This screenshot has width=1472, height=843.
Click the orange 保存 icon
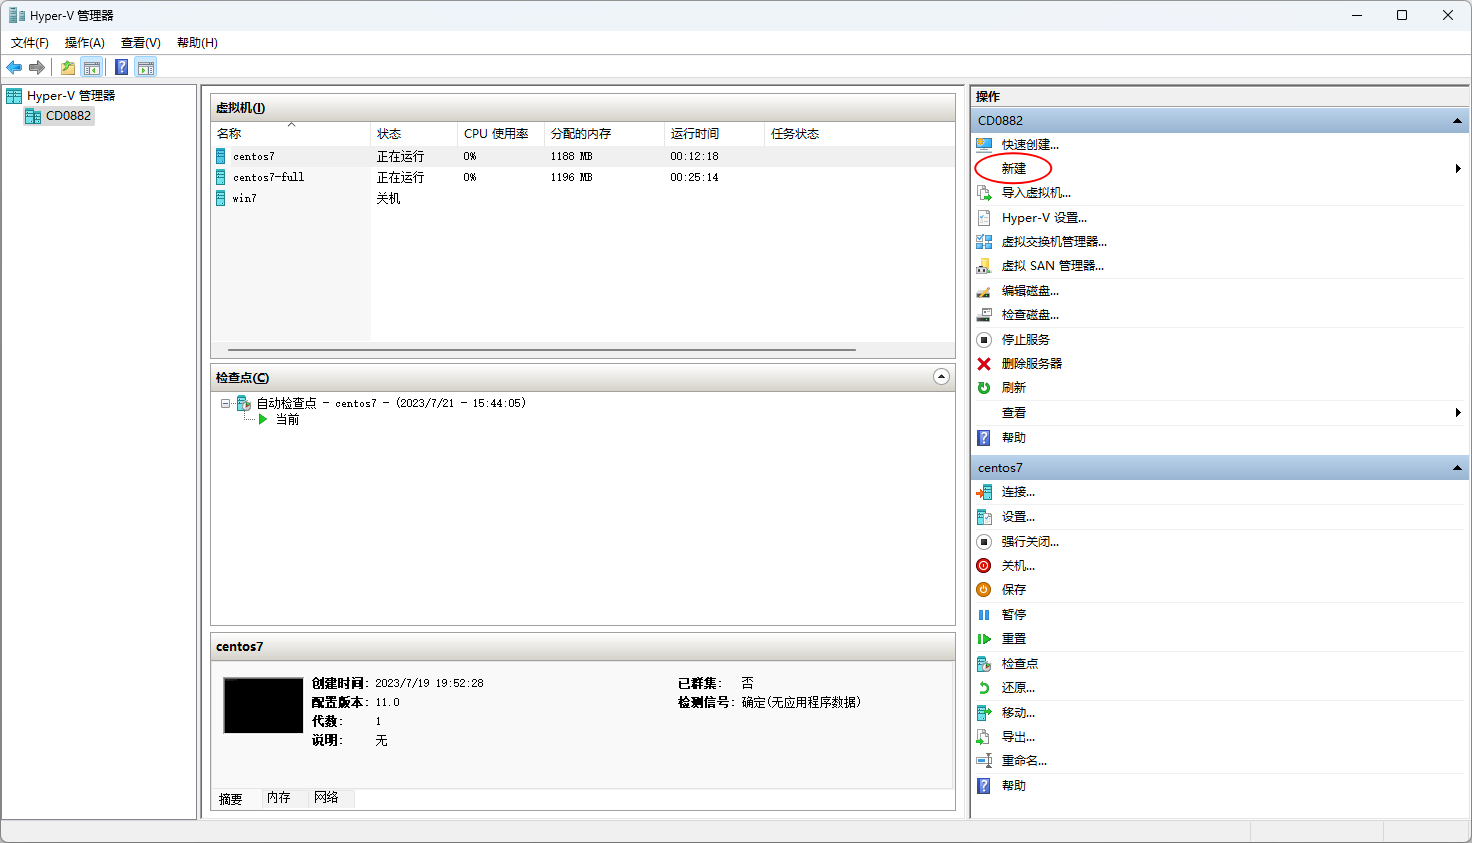click(x=984, y=589)
